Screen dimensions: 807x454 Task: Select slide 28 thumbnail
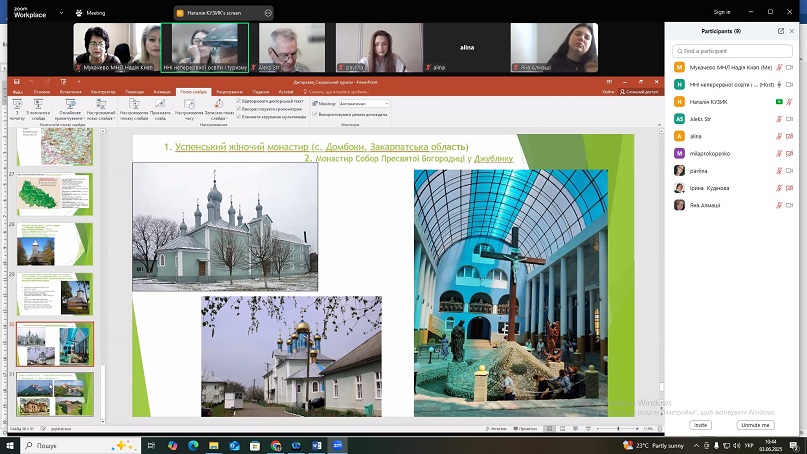pyautogui.click(x=55, y=244)
